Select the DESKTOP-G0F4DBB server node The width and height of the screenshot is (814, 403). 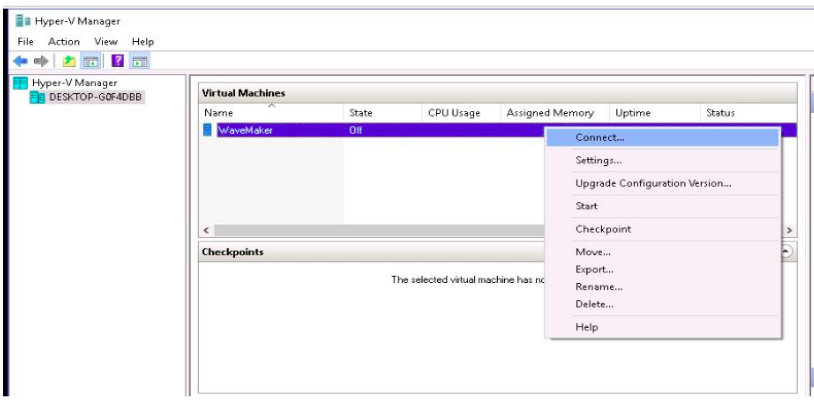pos(95,97)
